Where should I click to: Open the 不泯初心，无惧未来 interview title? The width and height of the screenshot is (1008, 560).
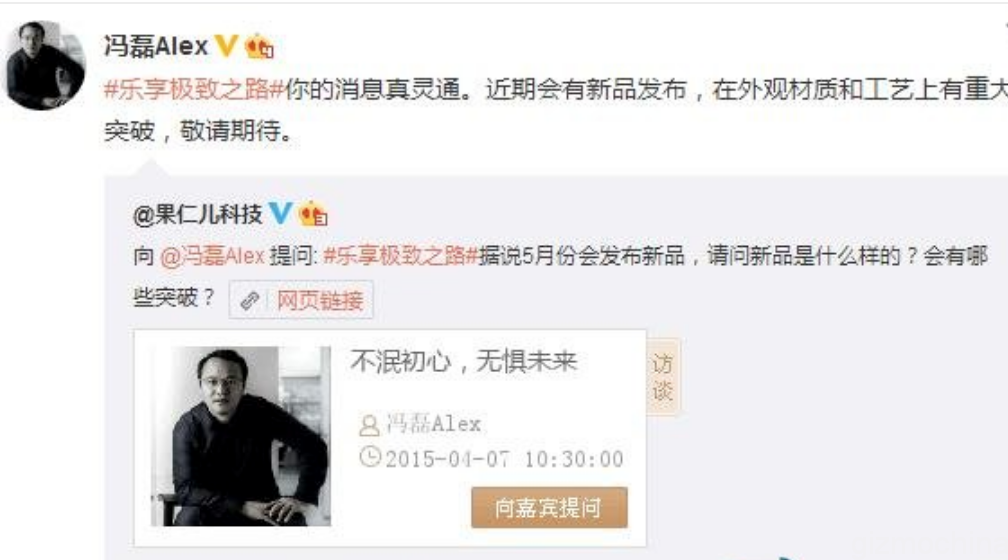464,361
